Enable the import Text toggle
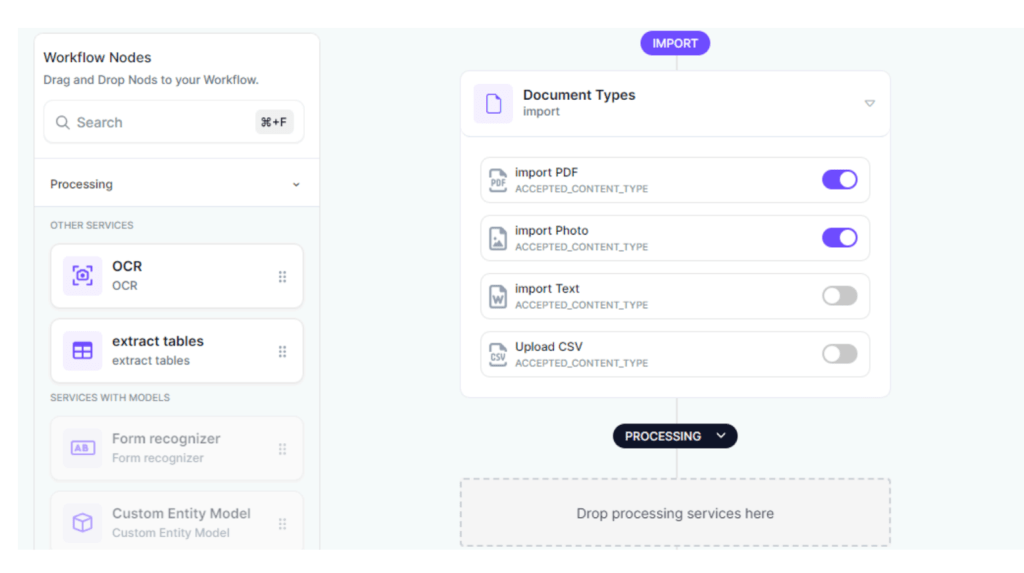The height and width of the screenshot is (573, 1024). (839, 296)
